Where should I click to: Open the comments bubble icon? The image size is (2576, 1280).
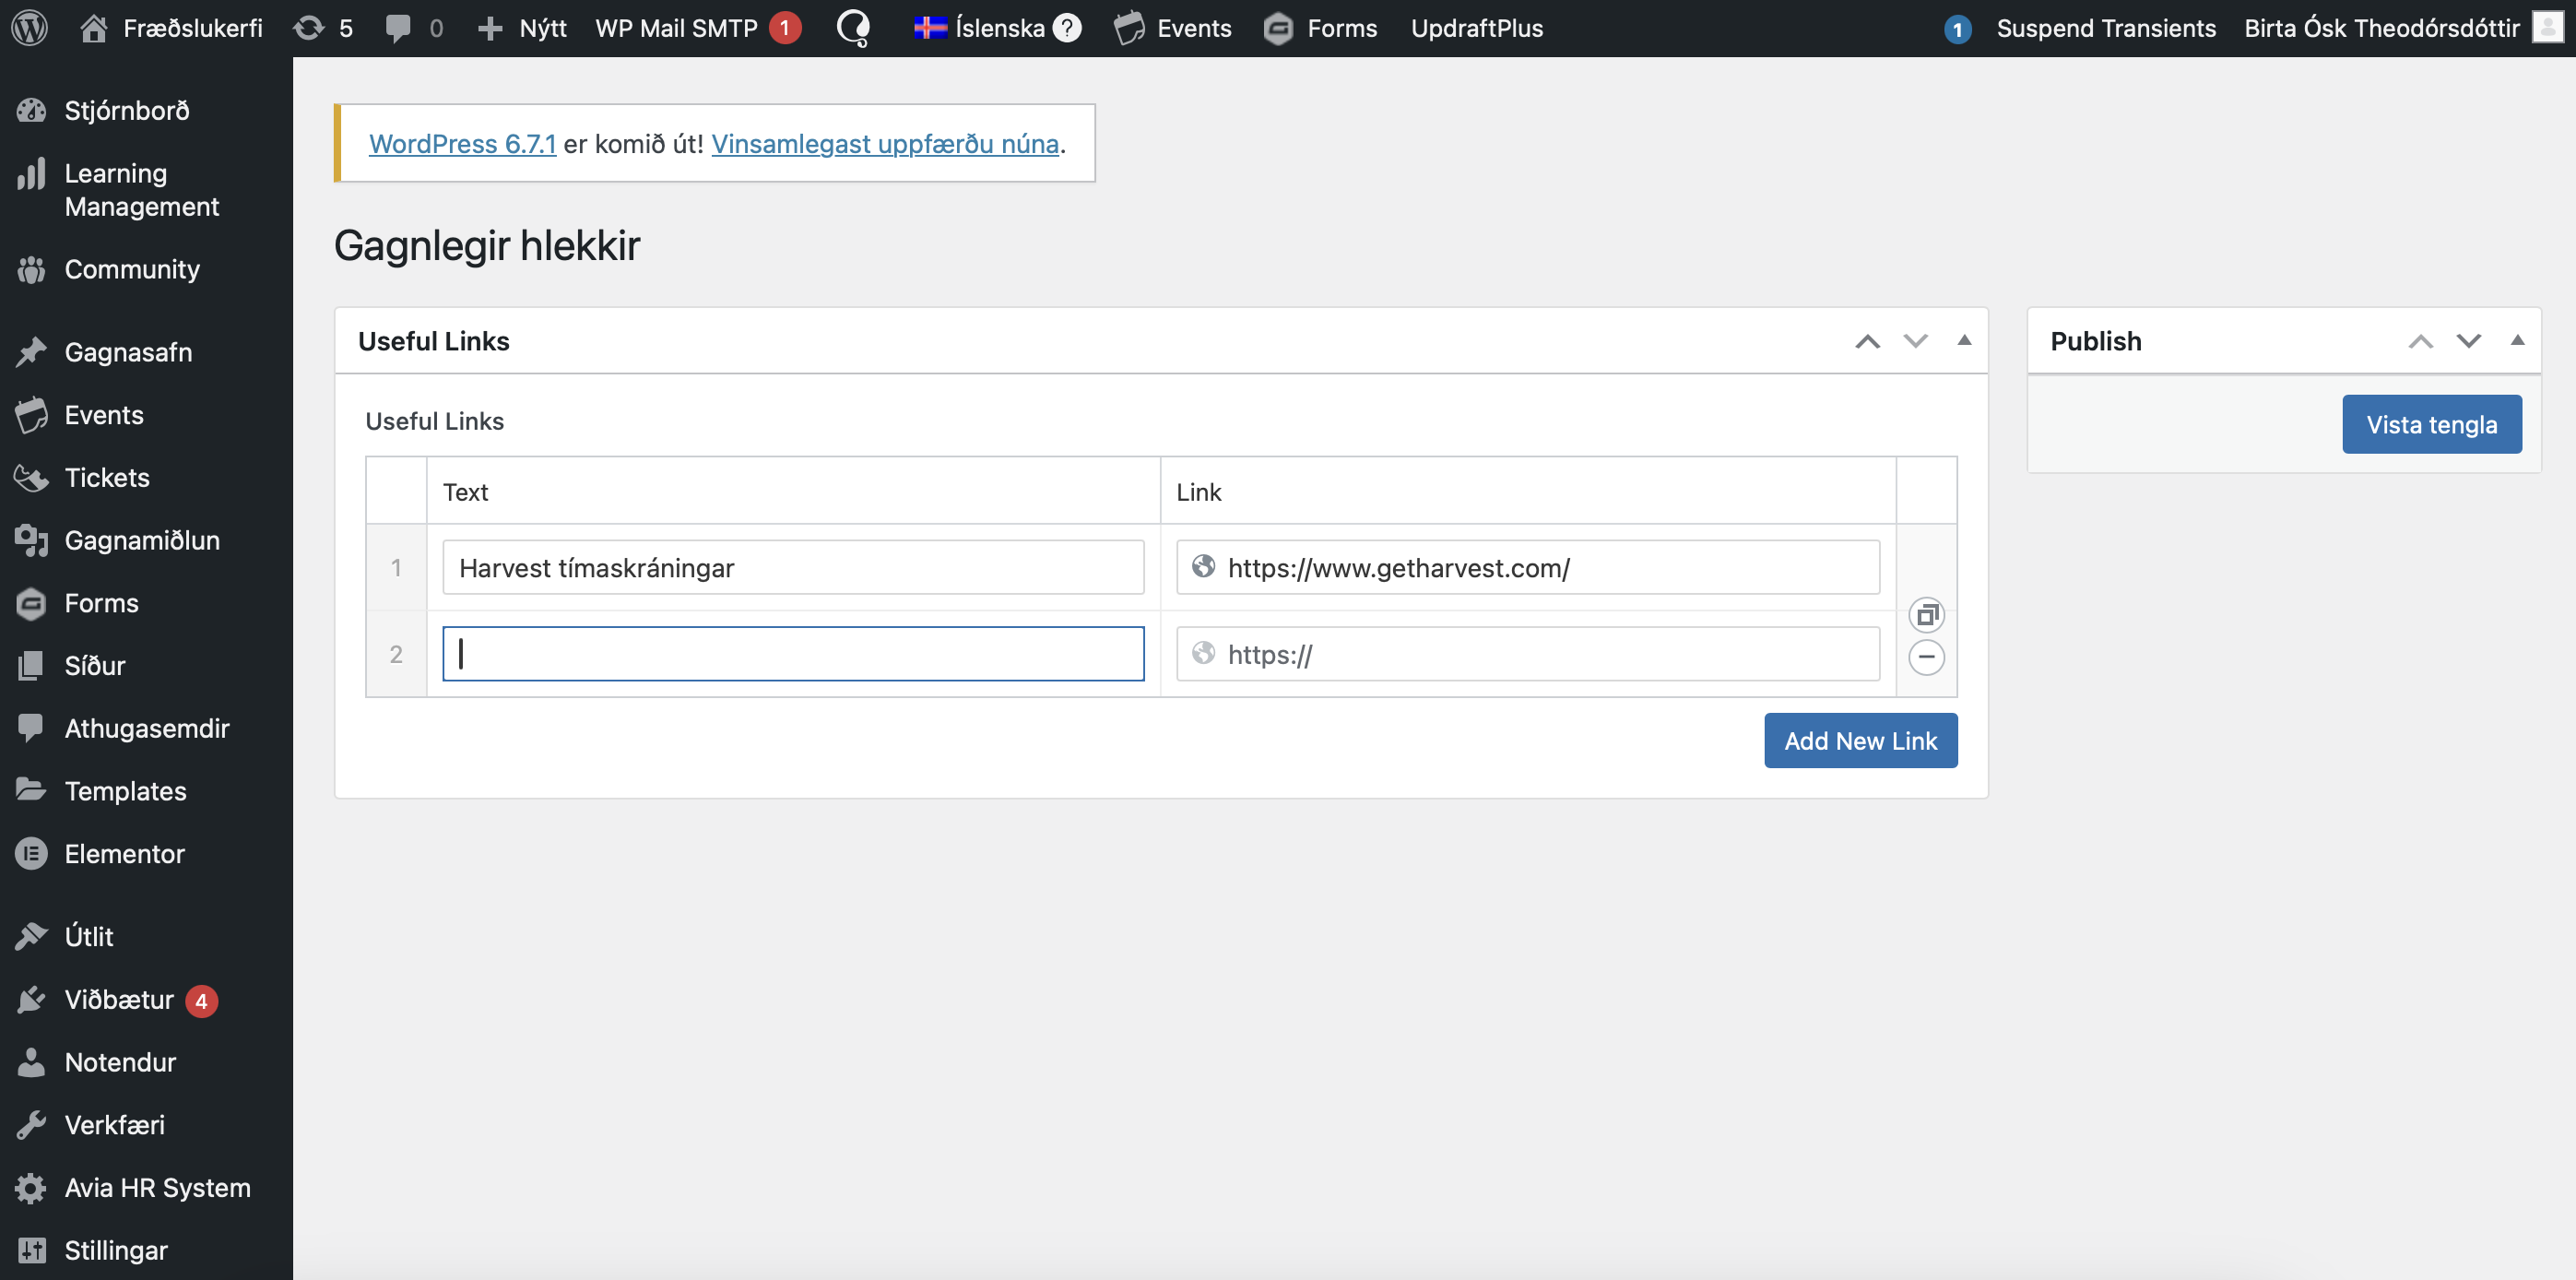(x=398, y=28)
